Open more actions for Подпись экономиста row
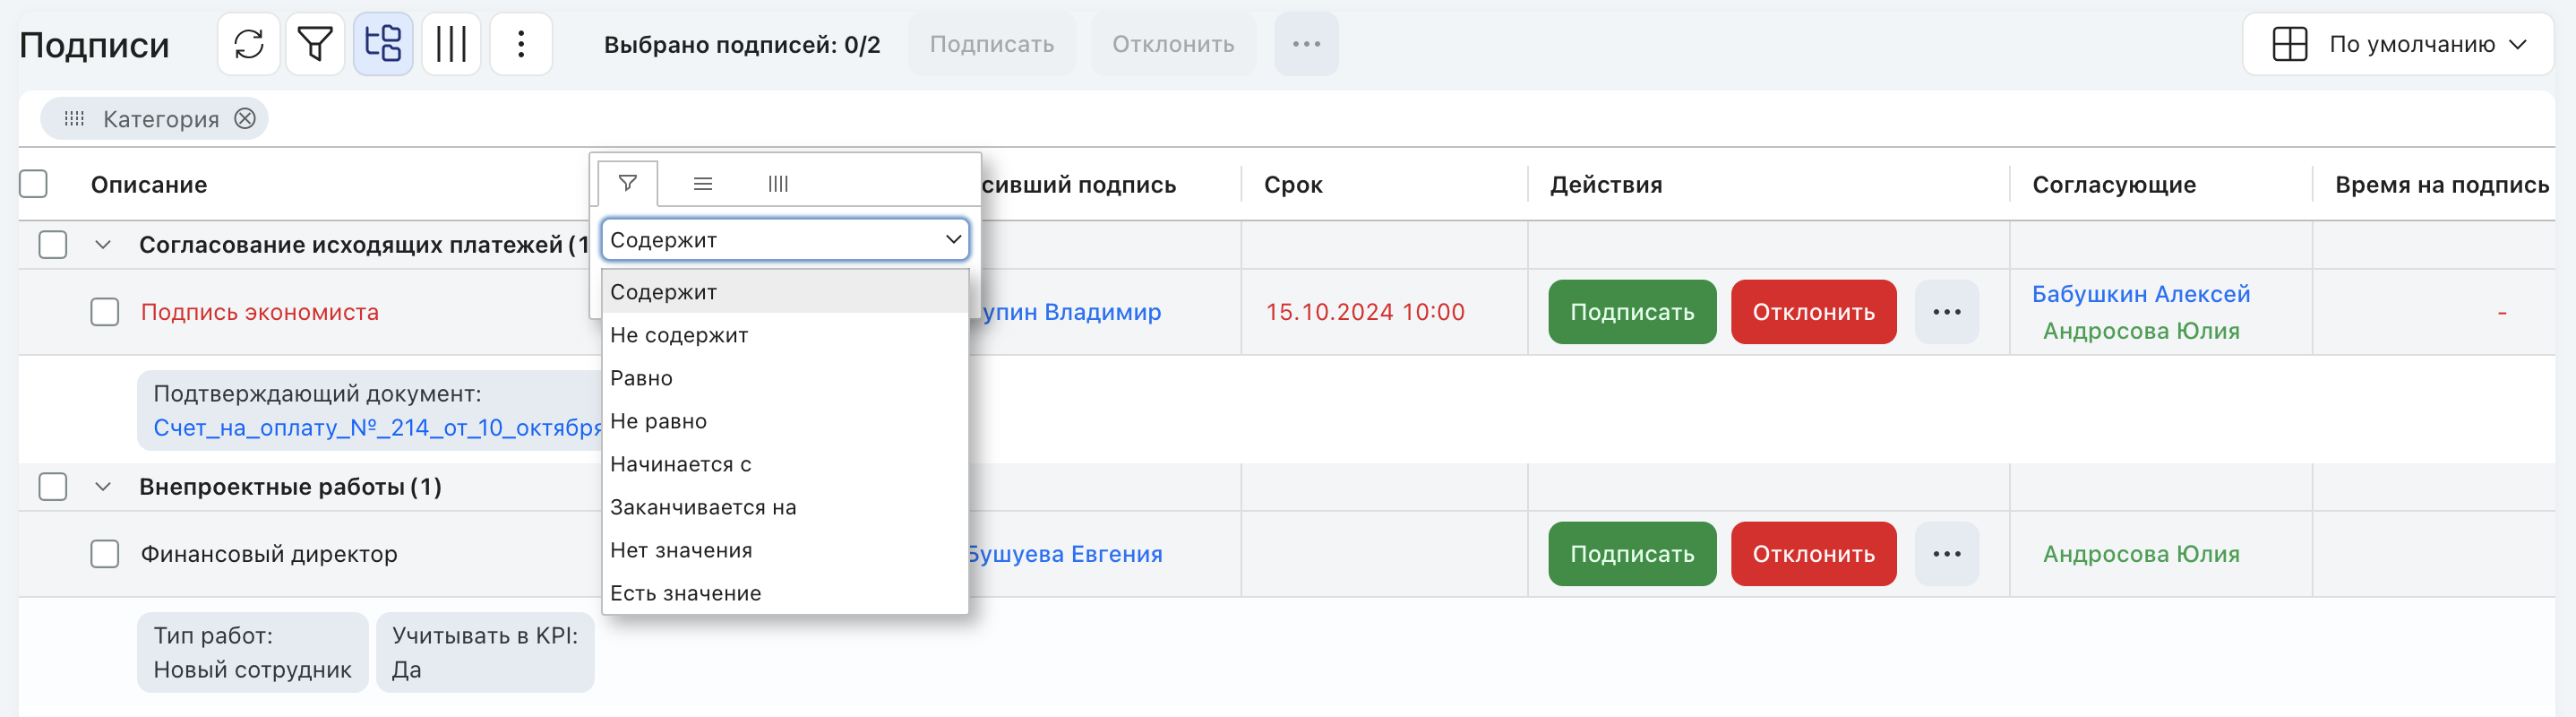This screenshot has height=717, width=2576. click(x=1946, y=312)
